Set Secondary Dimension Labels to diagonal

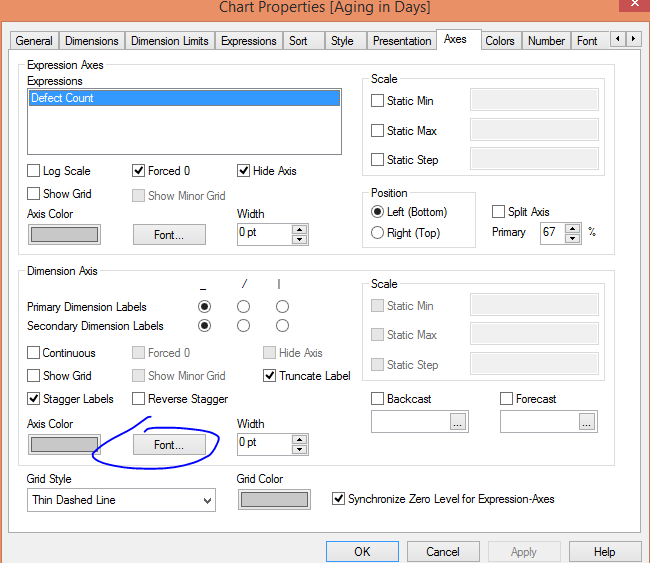pyautogui.click(x=243, y=325)
